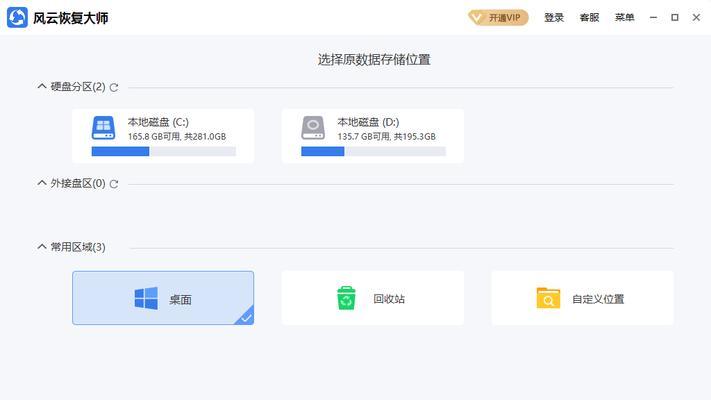Refresh the 硬盘分区 list
This screenshot has height=400, width=711.
coord(114,87)
